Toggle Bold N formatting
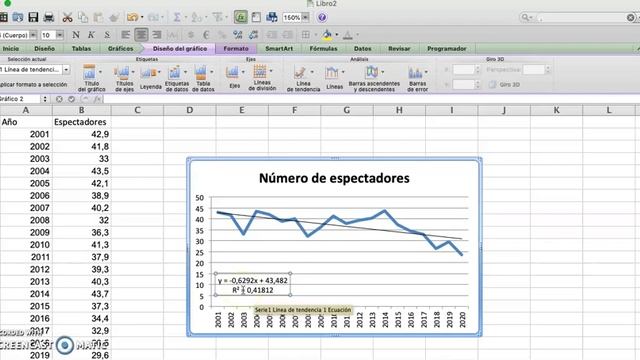 (x=76, y=35)
